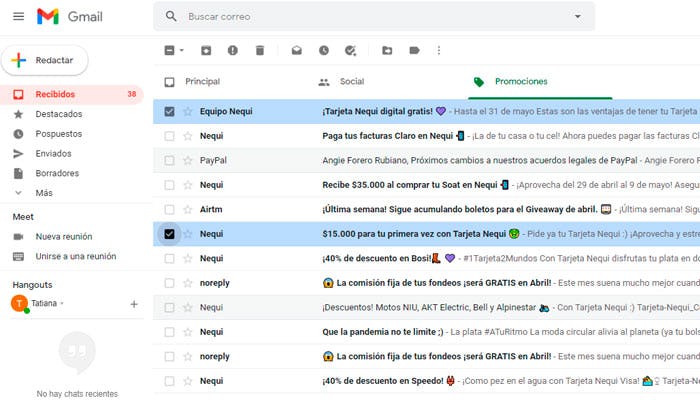Image resolution: width=700 pixels, height=400 pixels.
Task: Open the select-all checkbox dropdown arrow
Action: pyautogui.click(x=181, y=50)
